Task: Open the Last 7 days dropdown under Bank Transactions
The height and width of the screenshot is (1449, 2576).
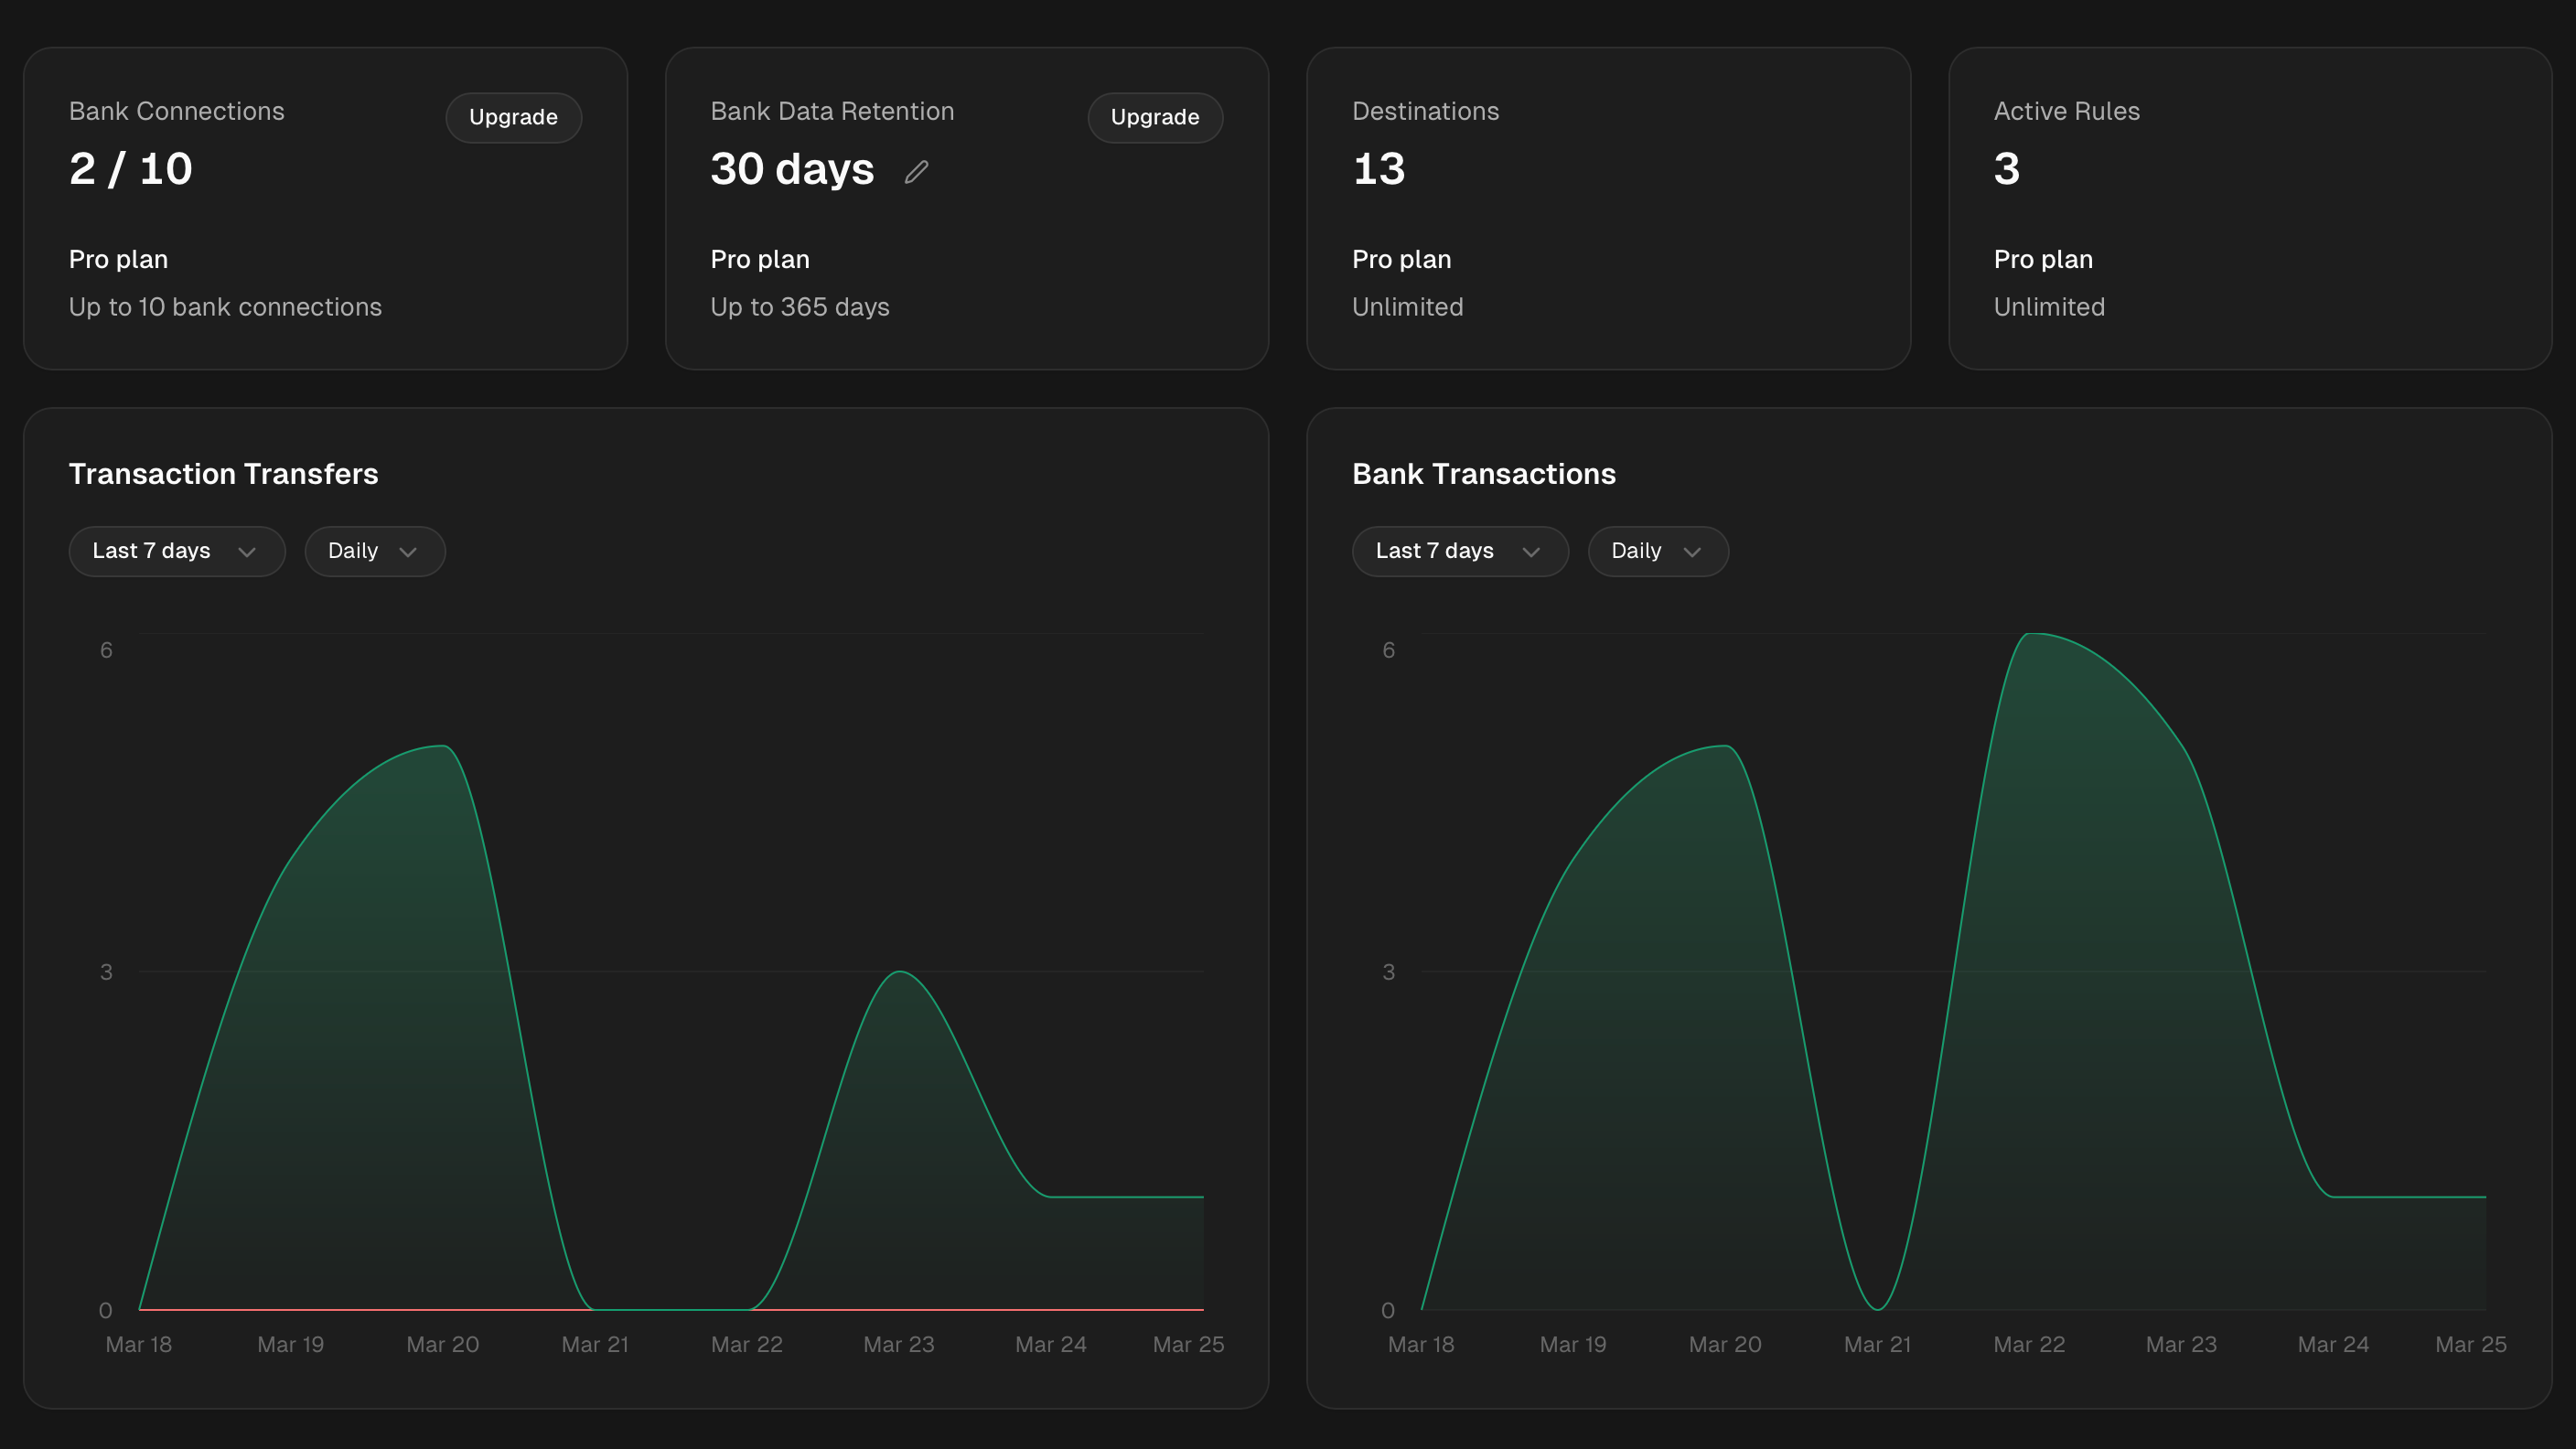Action: coord(1459,551)
